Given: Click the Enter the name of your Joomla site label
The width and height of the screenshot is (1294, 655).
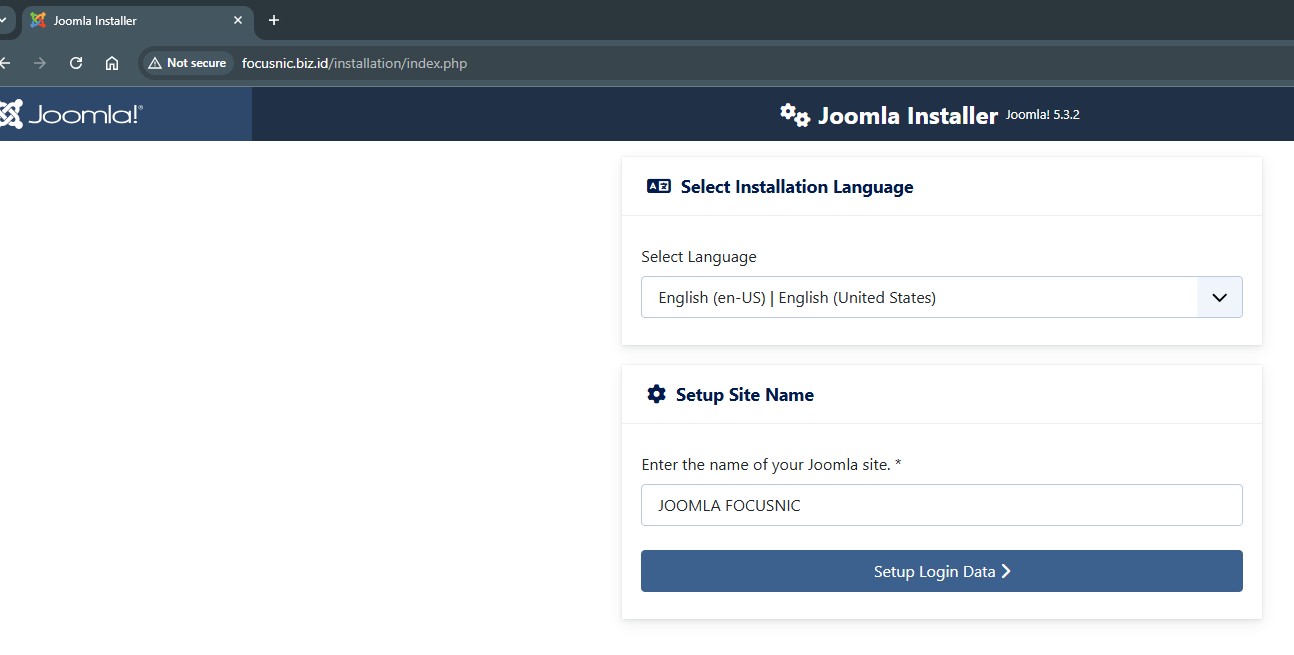Looking at the screenshot, I should [771, 465].
